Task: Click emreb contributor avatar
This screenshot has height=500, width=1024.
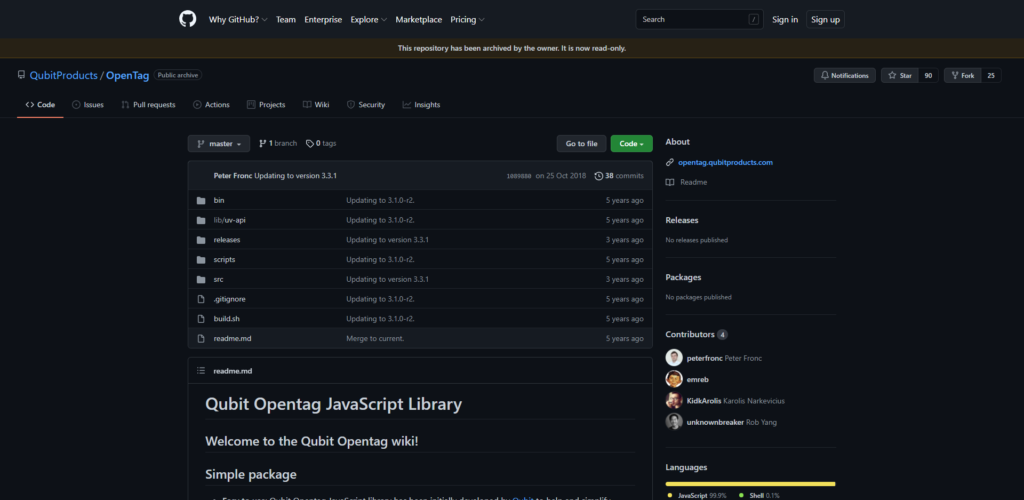Action: coord(674,379)
